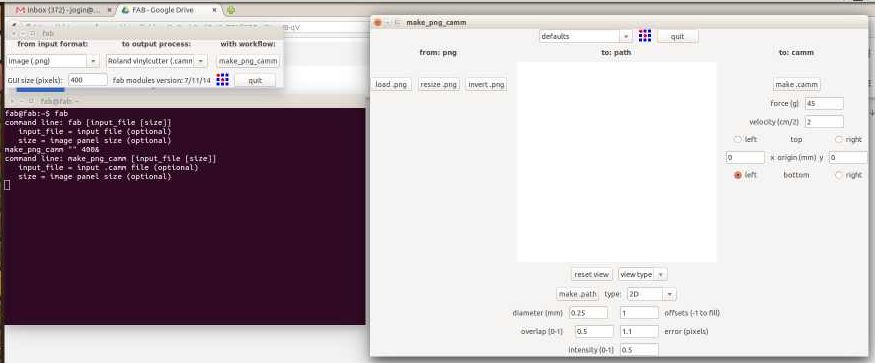Click the reset view button
875x363 pixels.
coord(592,274)
